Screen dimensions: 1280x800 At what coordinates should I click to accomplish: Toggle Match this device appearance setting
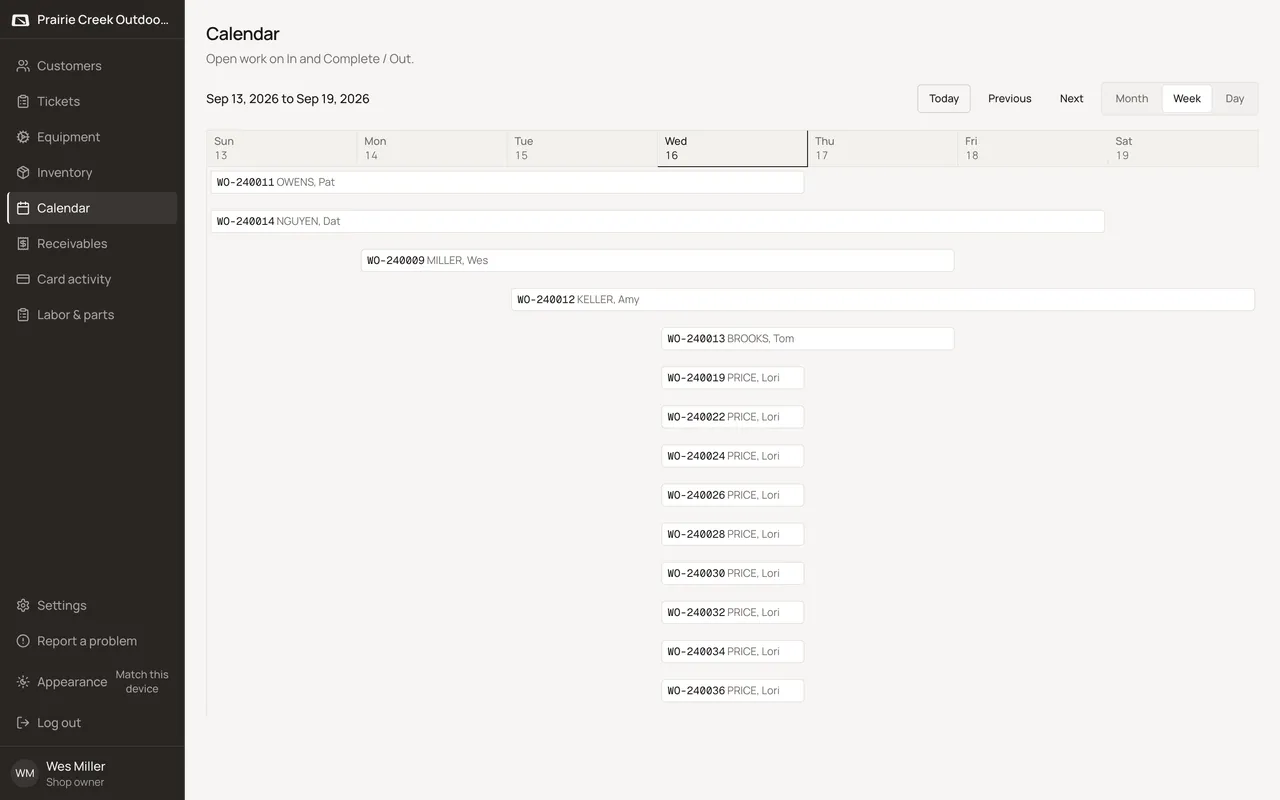point(142,682)
